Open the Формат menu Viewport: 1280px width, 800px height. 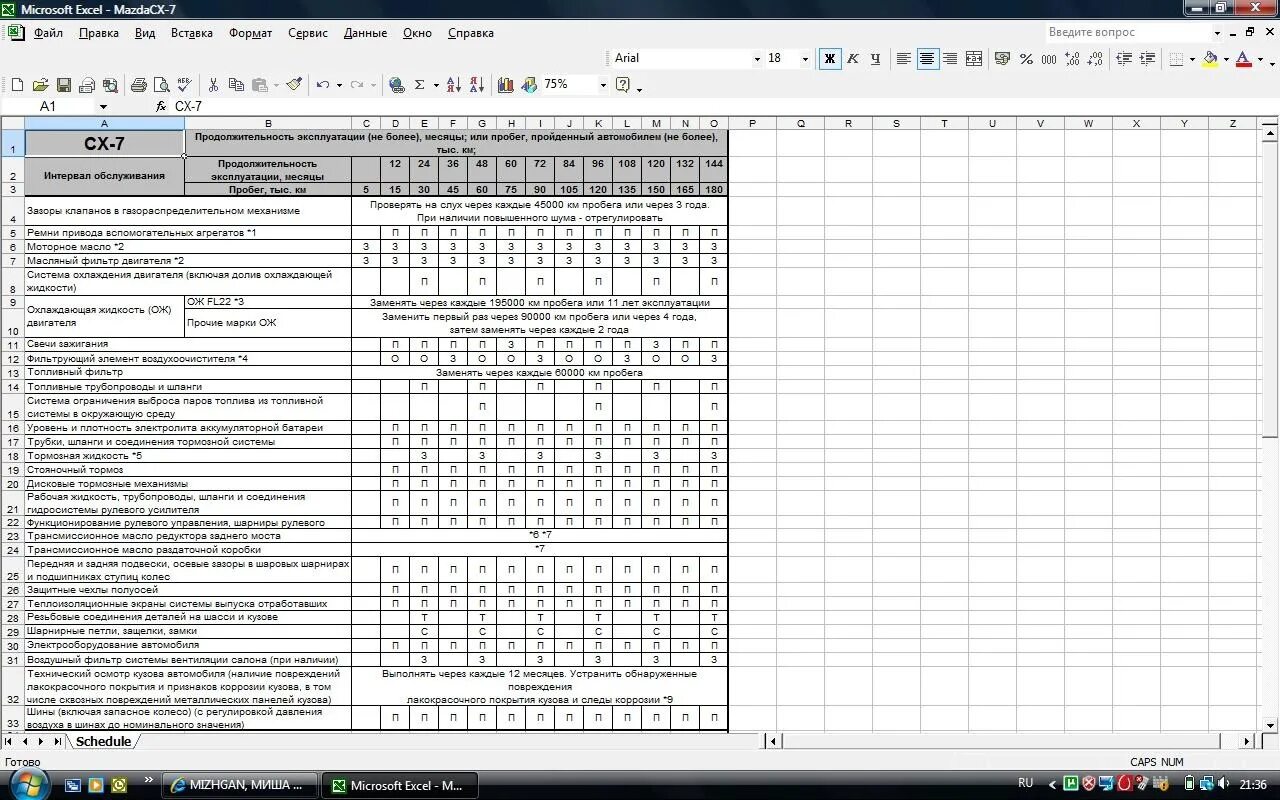pyautogui.click(x=250, y=33)
